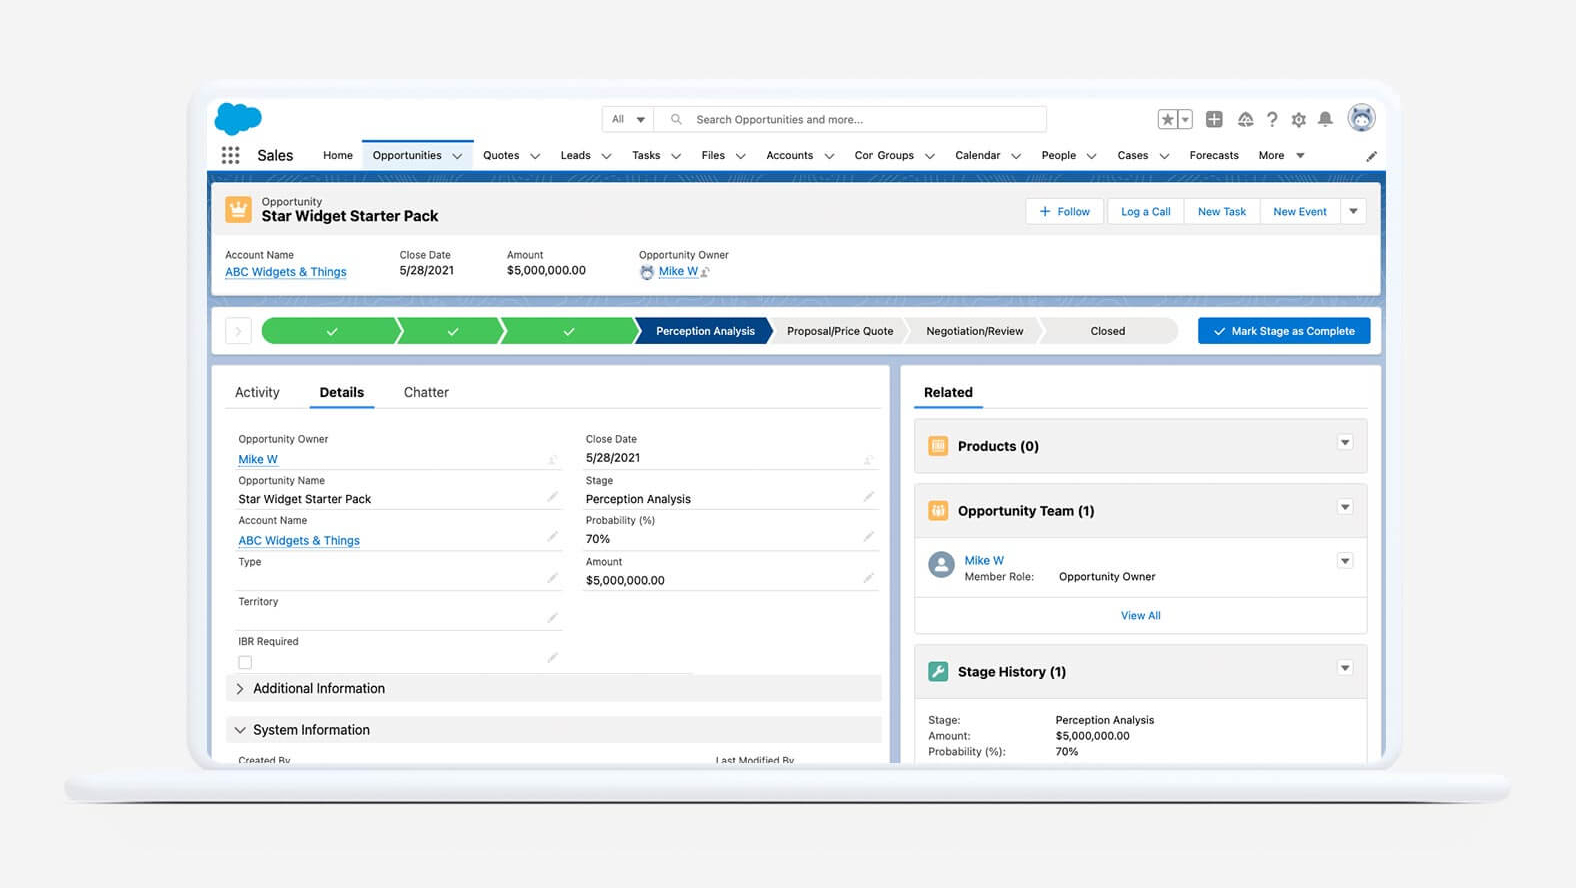This screenshot has height=888, width=1576.
Task: Open the More navigation dropdown
Action: 1281,155
